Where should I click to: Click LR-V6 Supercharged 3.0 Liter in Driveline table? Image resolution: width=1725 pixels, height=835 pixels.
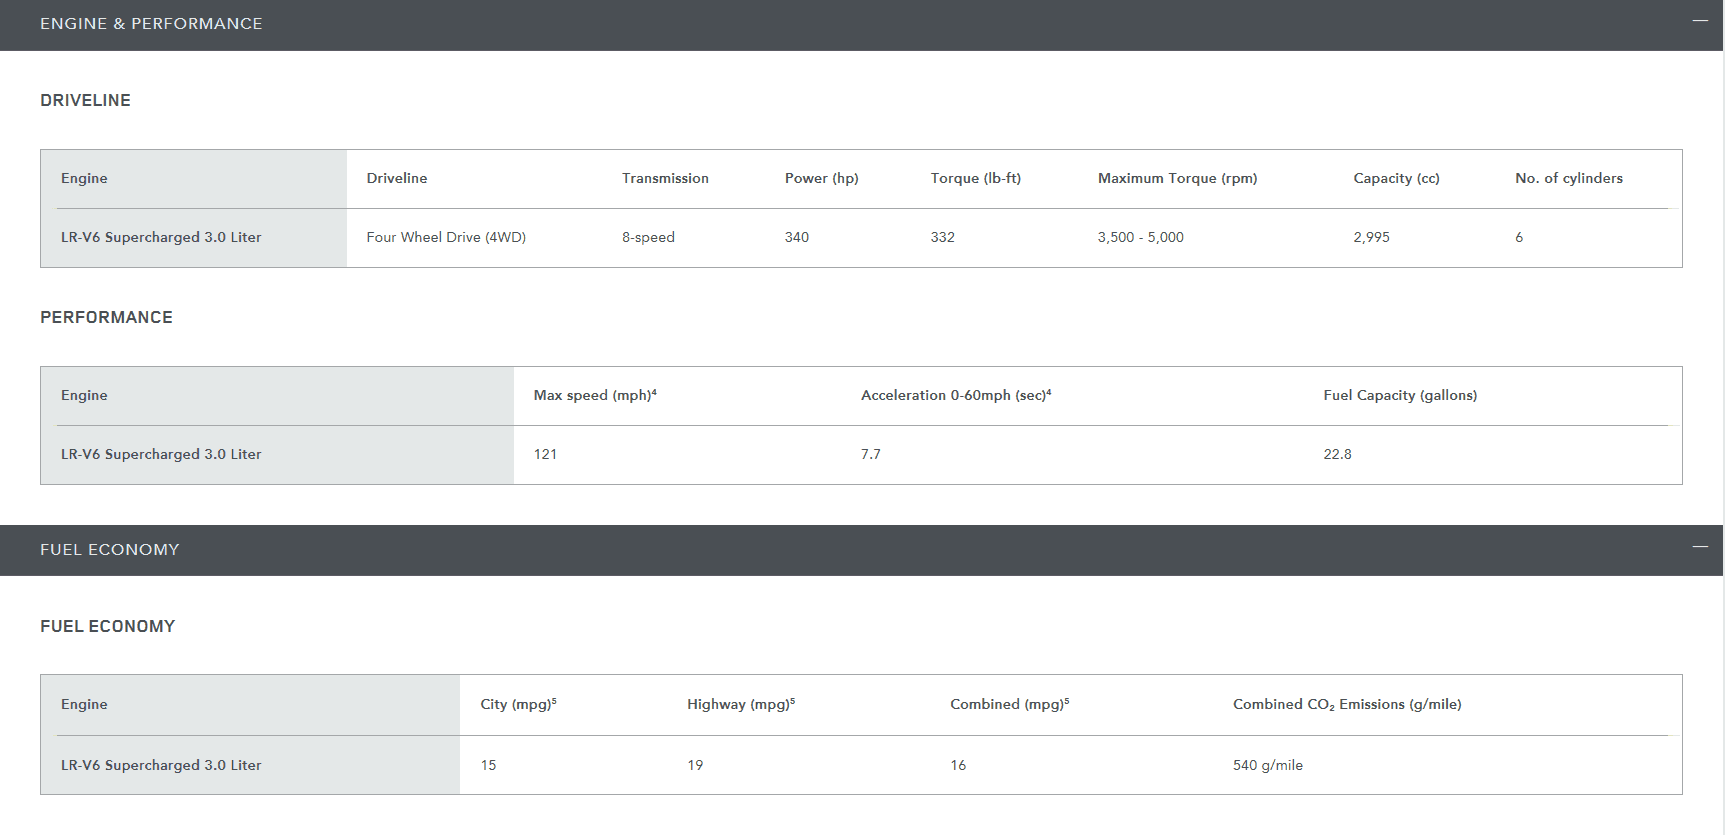[161, 237]
